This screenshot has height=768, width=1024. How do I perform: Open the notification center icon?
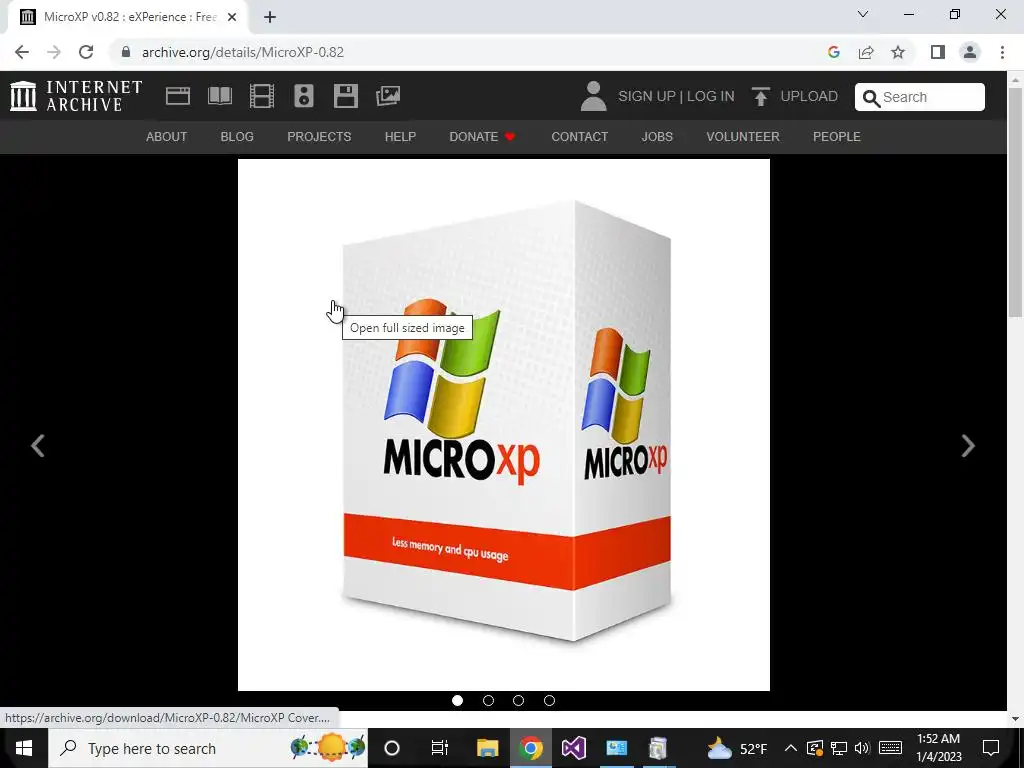point(991,748)
